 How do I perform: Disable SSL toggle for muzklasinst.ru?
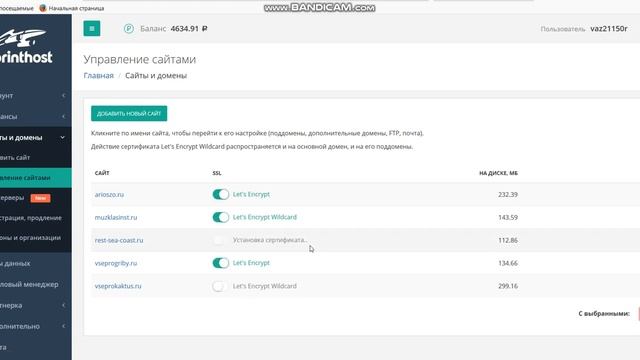click(220, 217)
